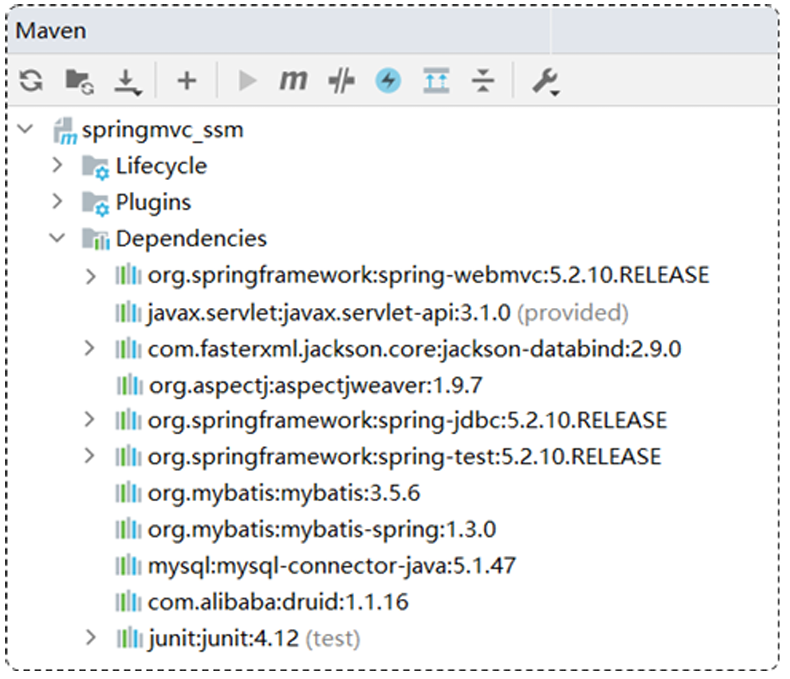Viewport: 790px width, 679px height.
Task: Generate sources and update folders icon
Action: [x=79, y=81]
